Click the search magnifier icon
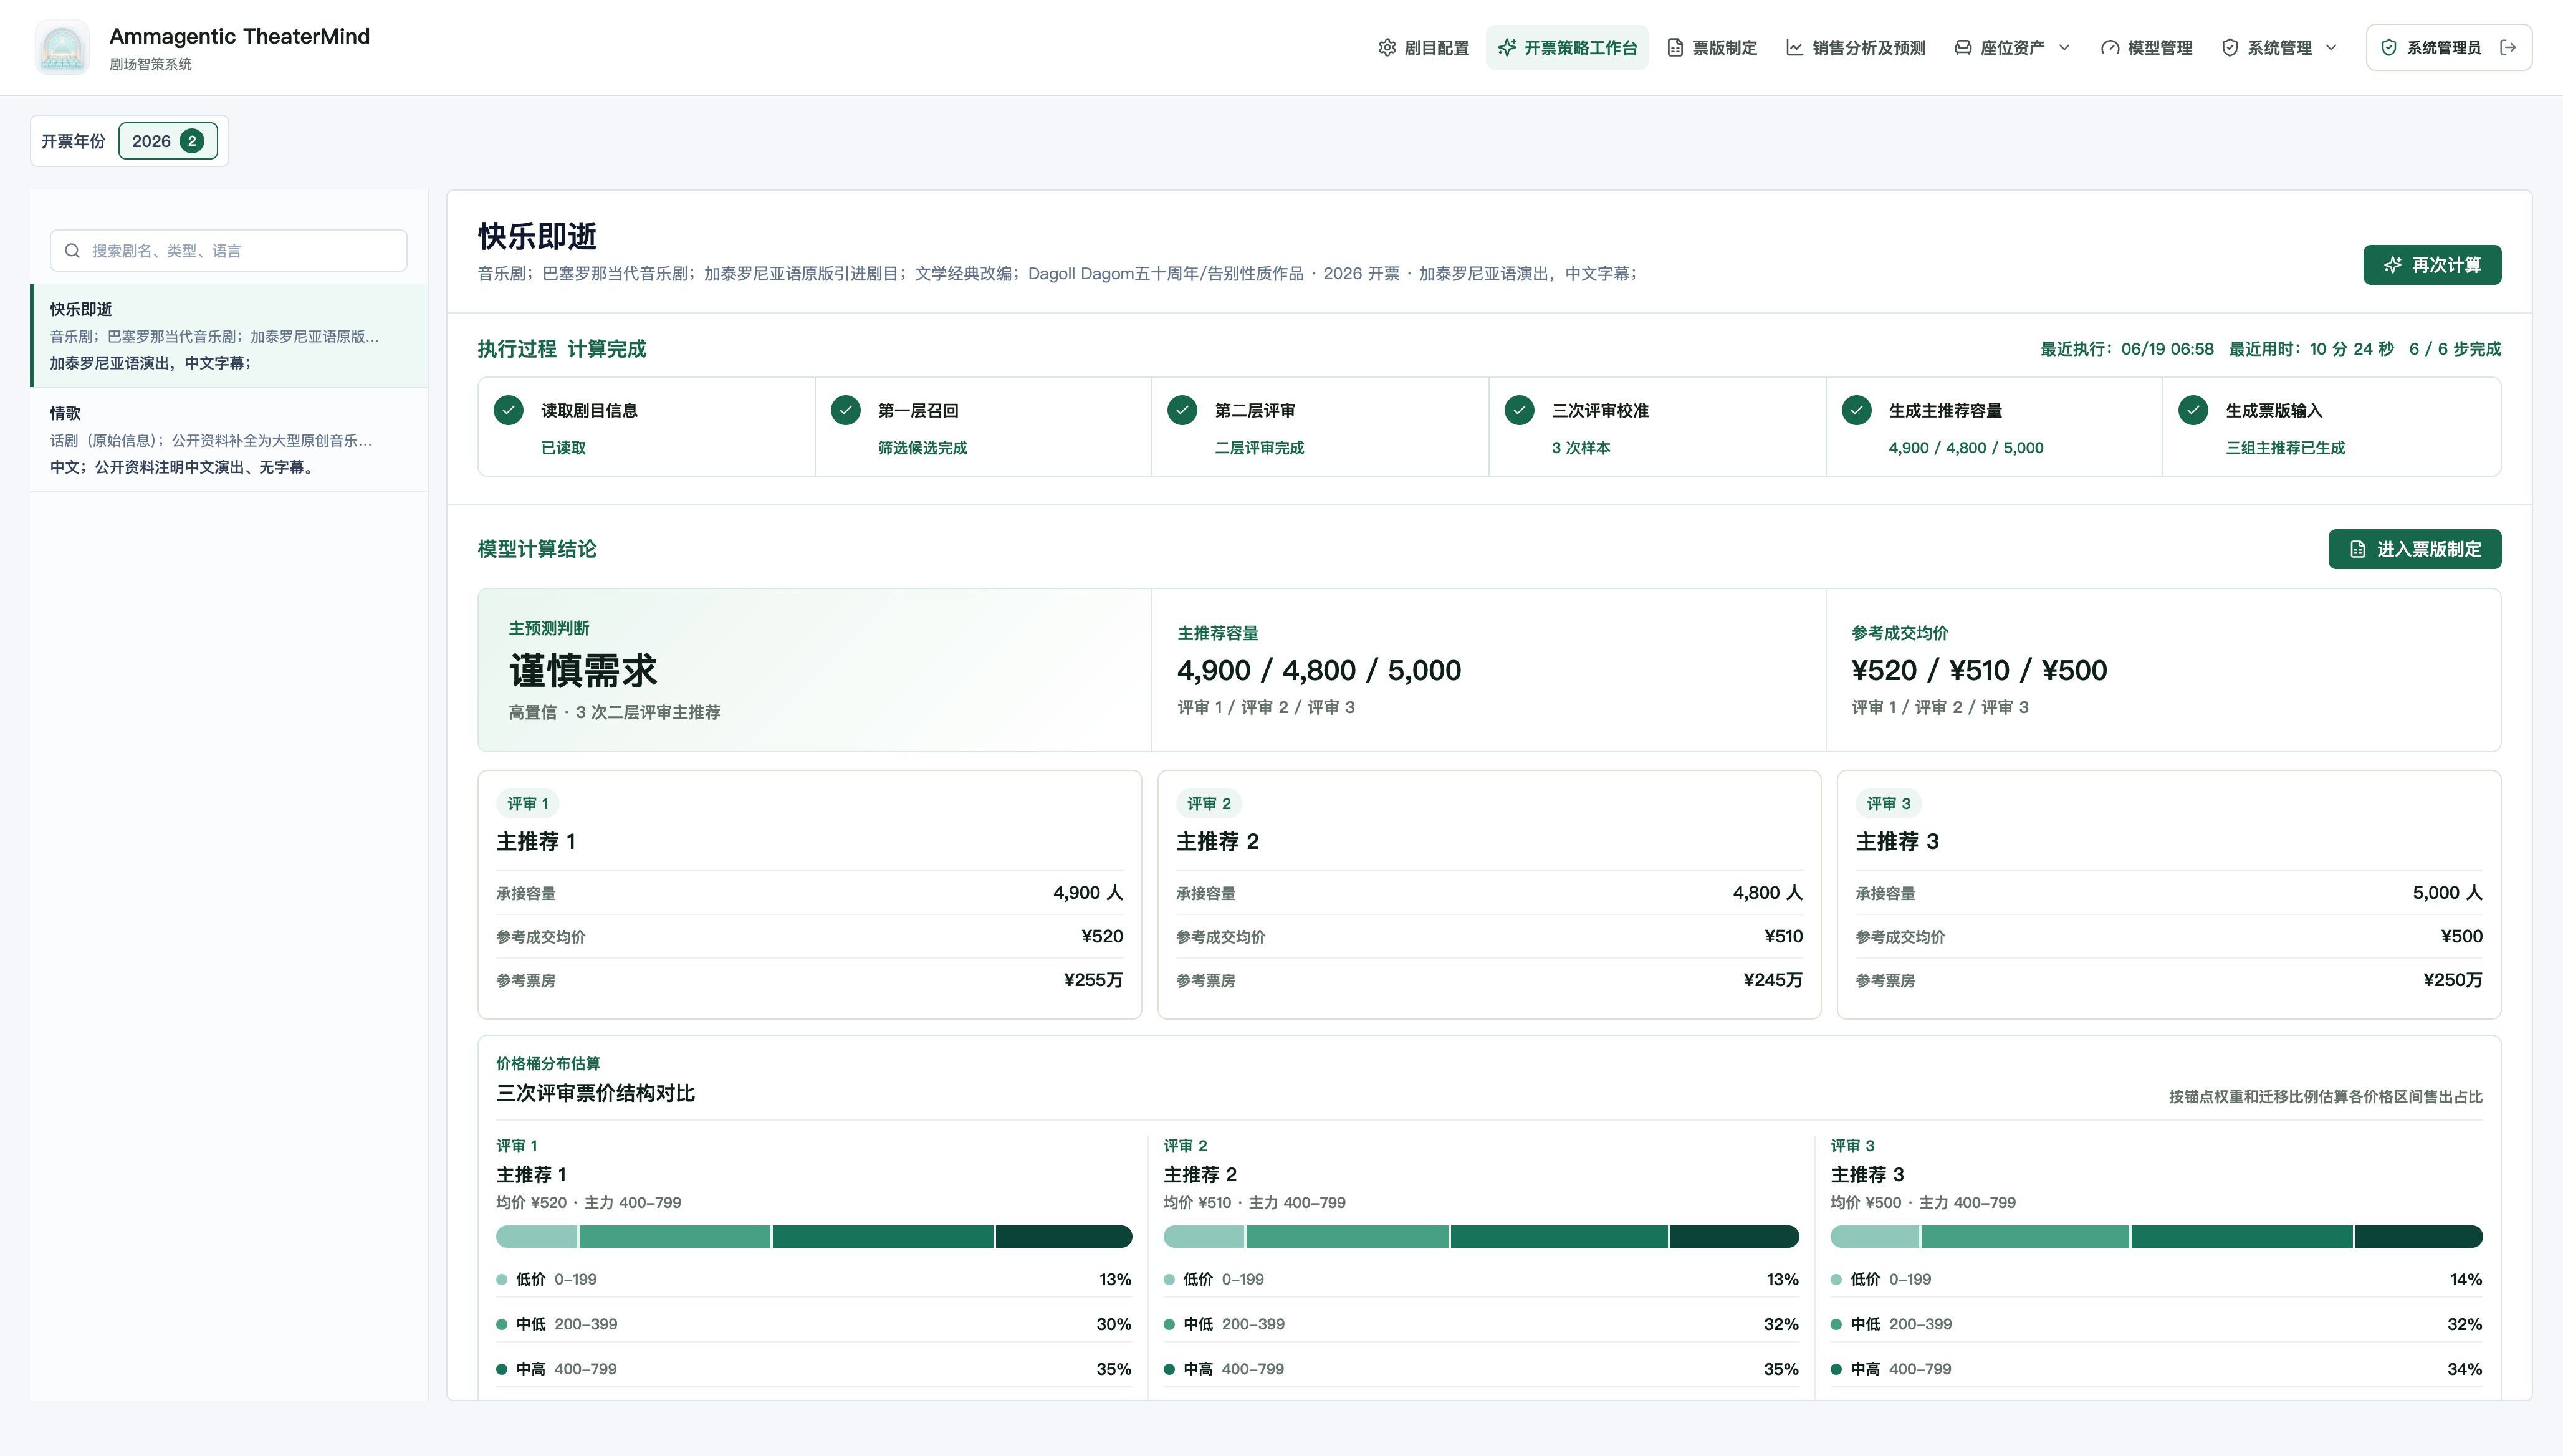The image size is (2563, 1456). [72, 250]
